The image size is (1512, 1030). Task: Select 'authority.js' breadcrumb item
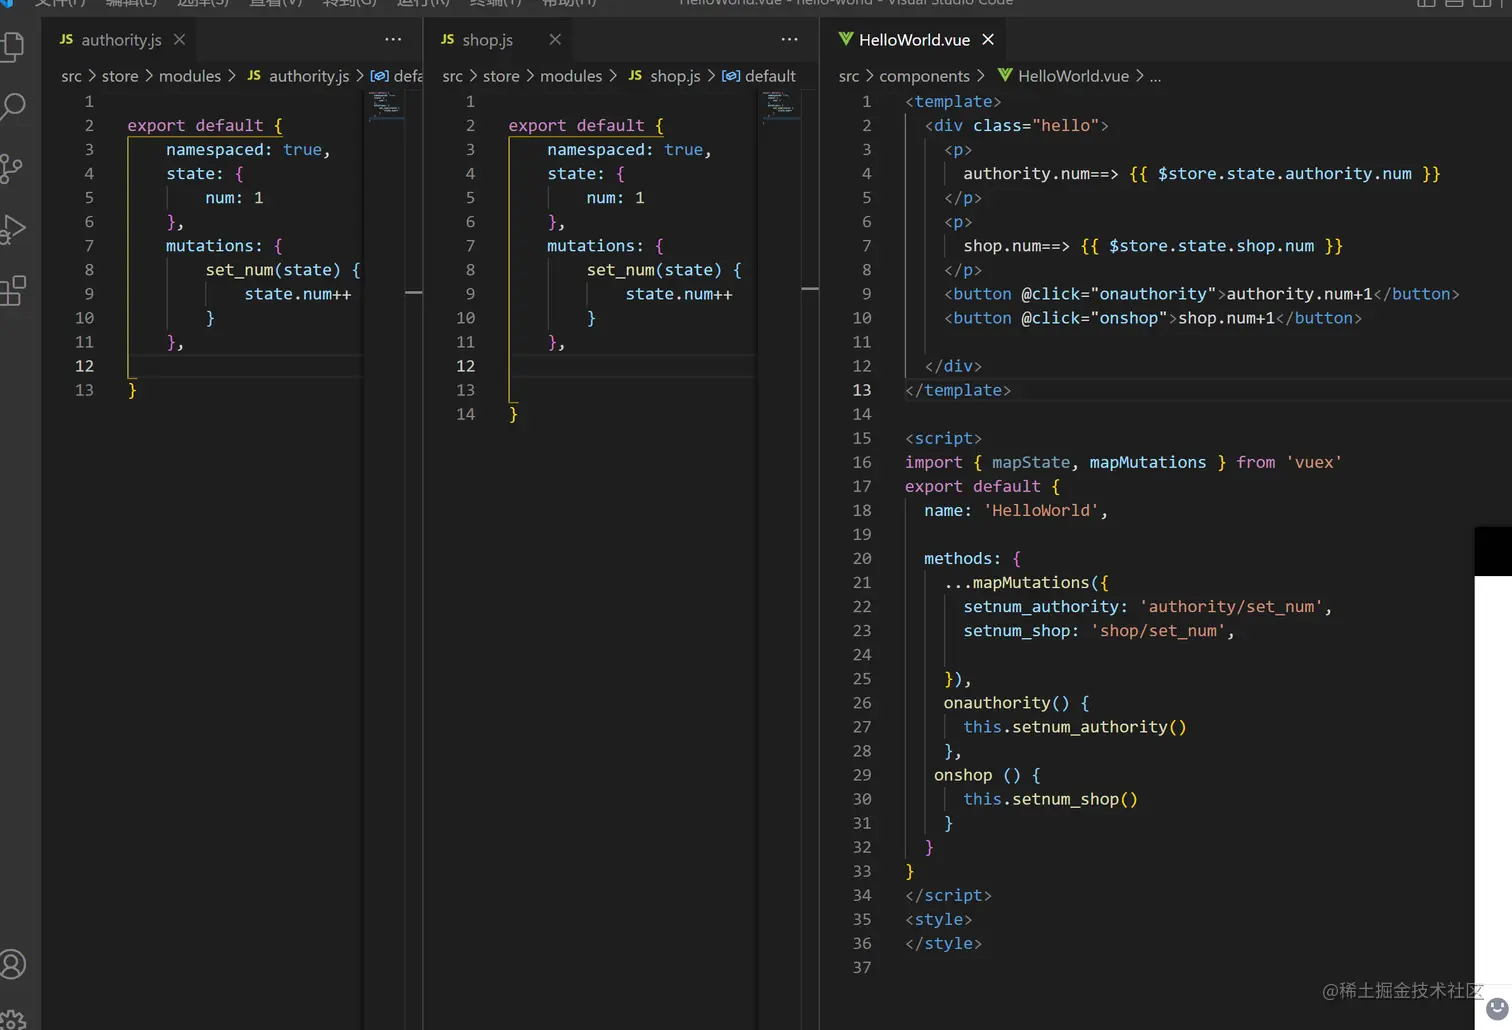click(309, 76)
